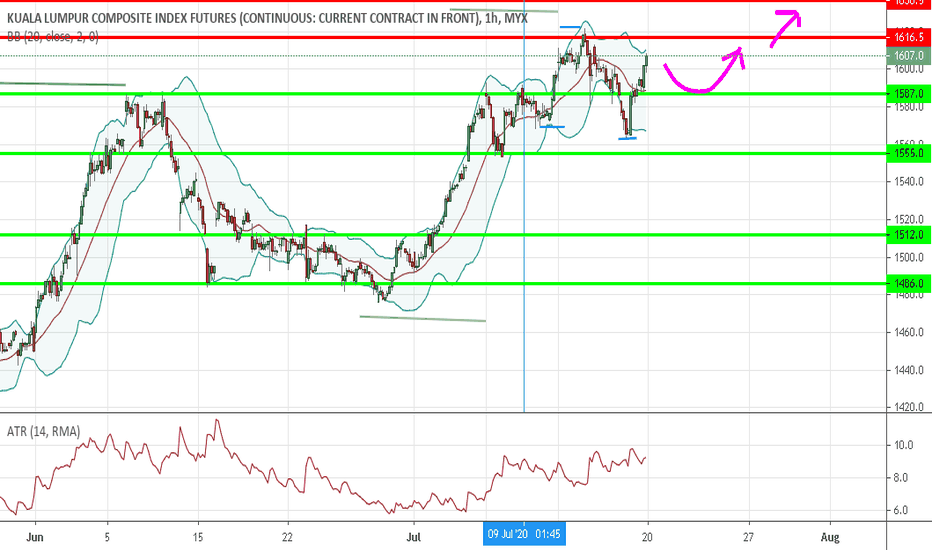Click the red 1616.5 price label

(909, 37)
